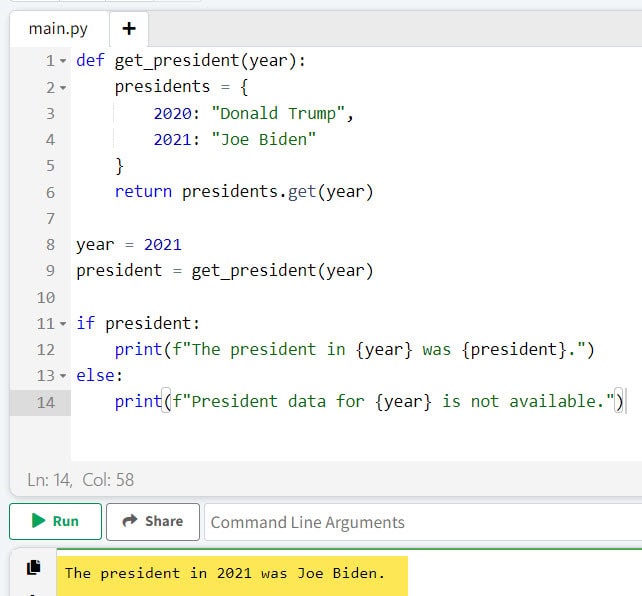
Task: Click the Run button's green play triangle
Action: click(38, 521)
